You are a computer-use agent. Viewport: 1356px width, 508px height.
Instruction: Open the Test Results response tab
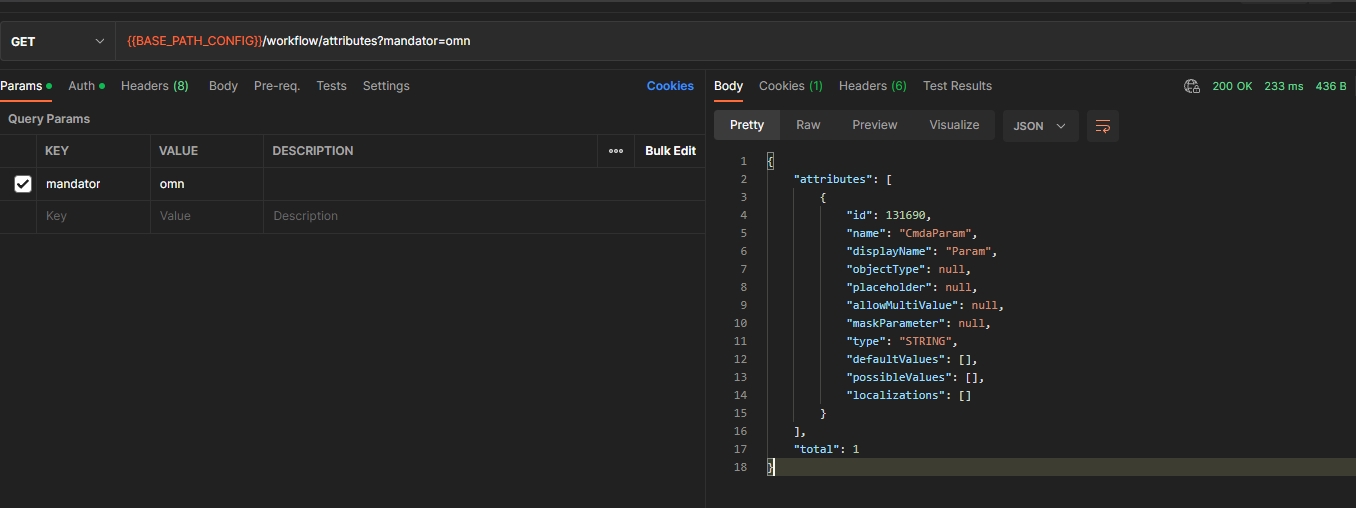(957, 86)
